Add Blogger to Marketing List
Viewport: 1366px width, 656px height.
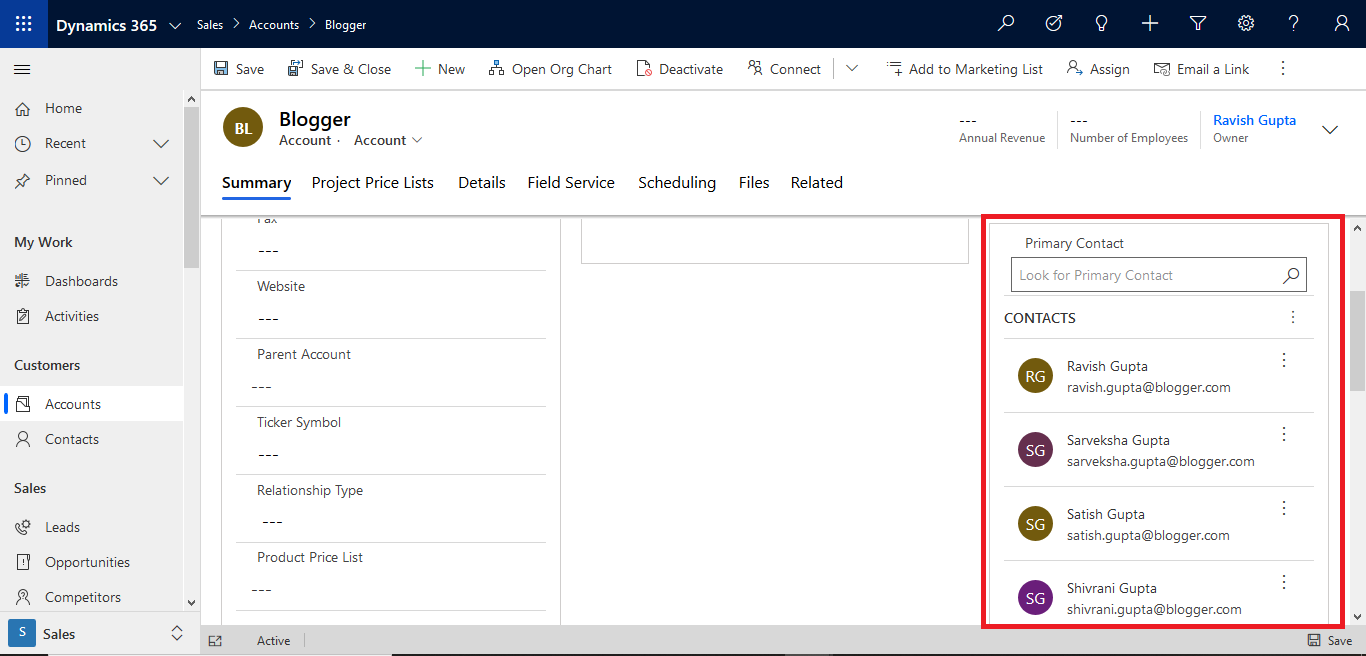pyautogui.click(x=964, y=68)
